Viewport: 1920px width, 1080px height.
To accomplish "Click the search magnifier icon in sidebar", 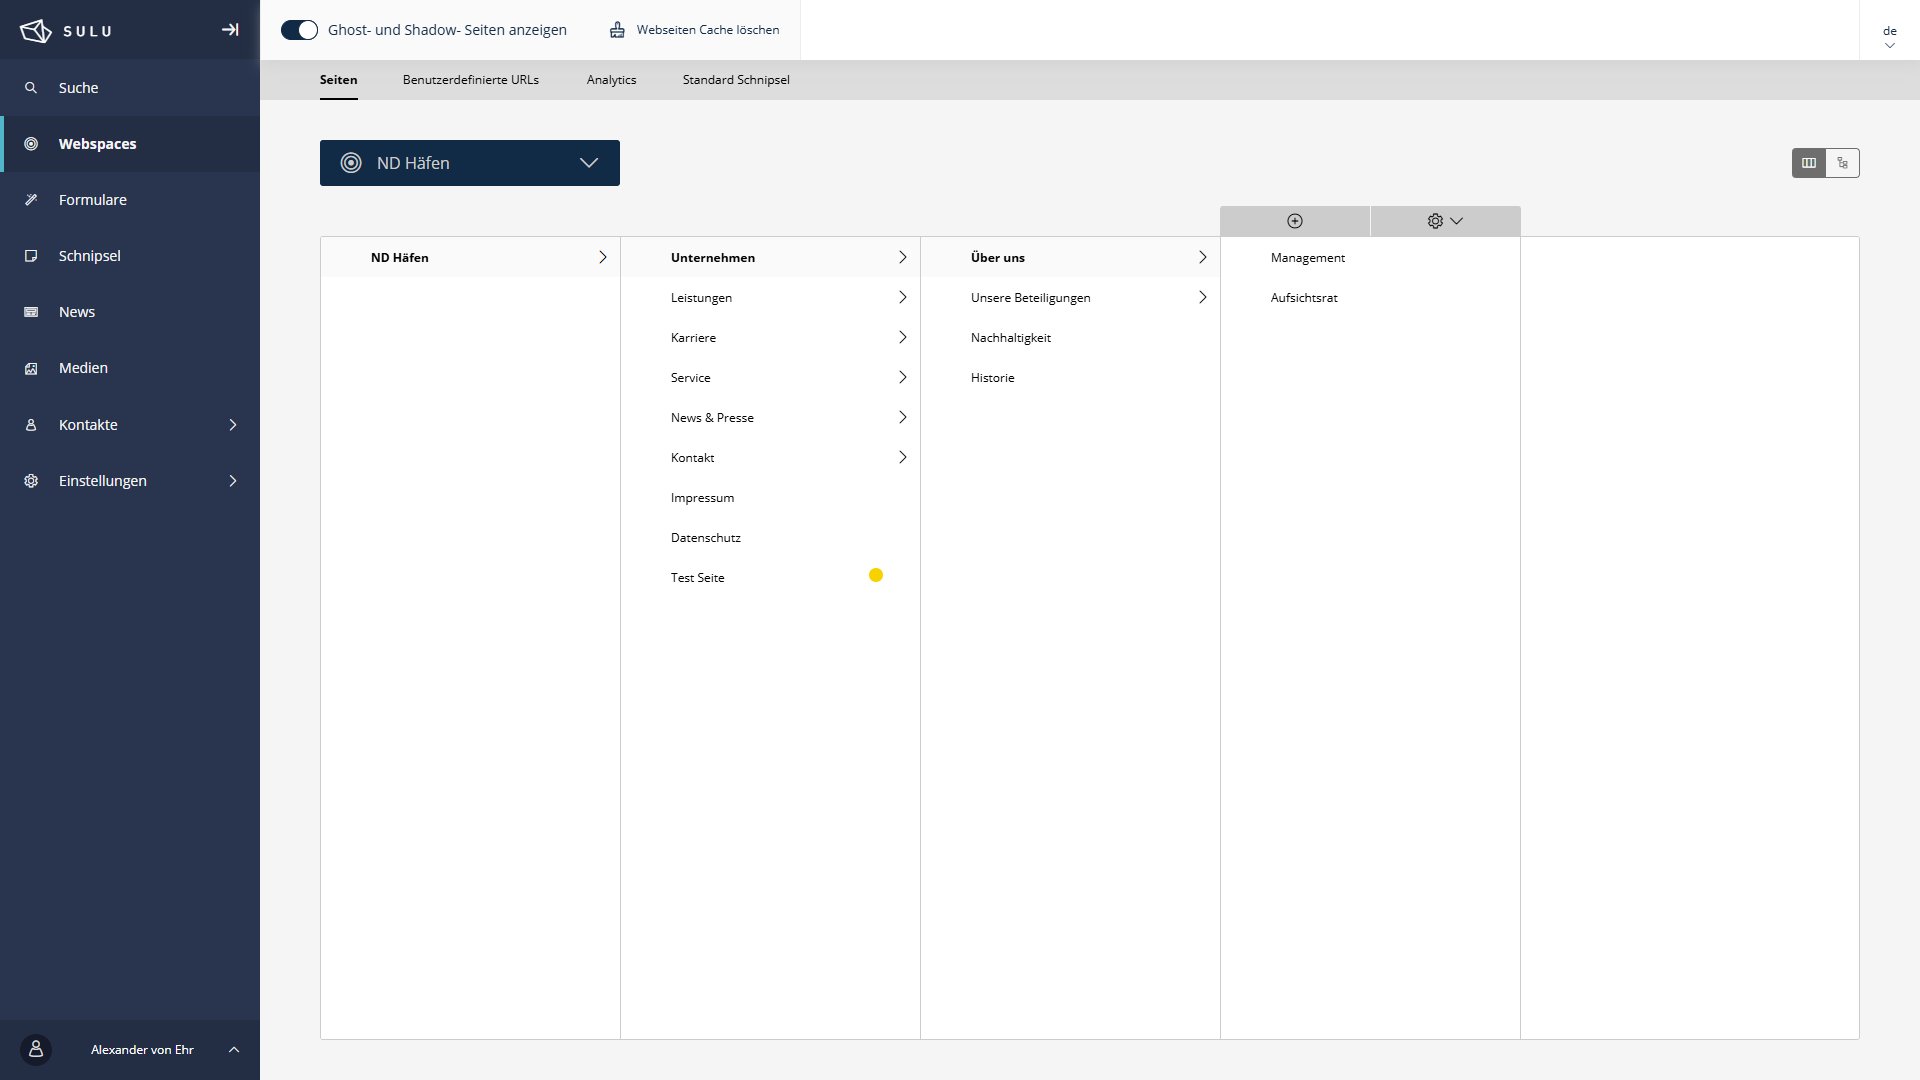I will coord(31,88).
